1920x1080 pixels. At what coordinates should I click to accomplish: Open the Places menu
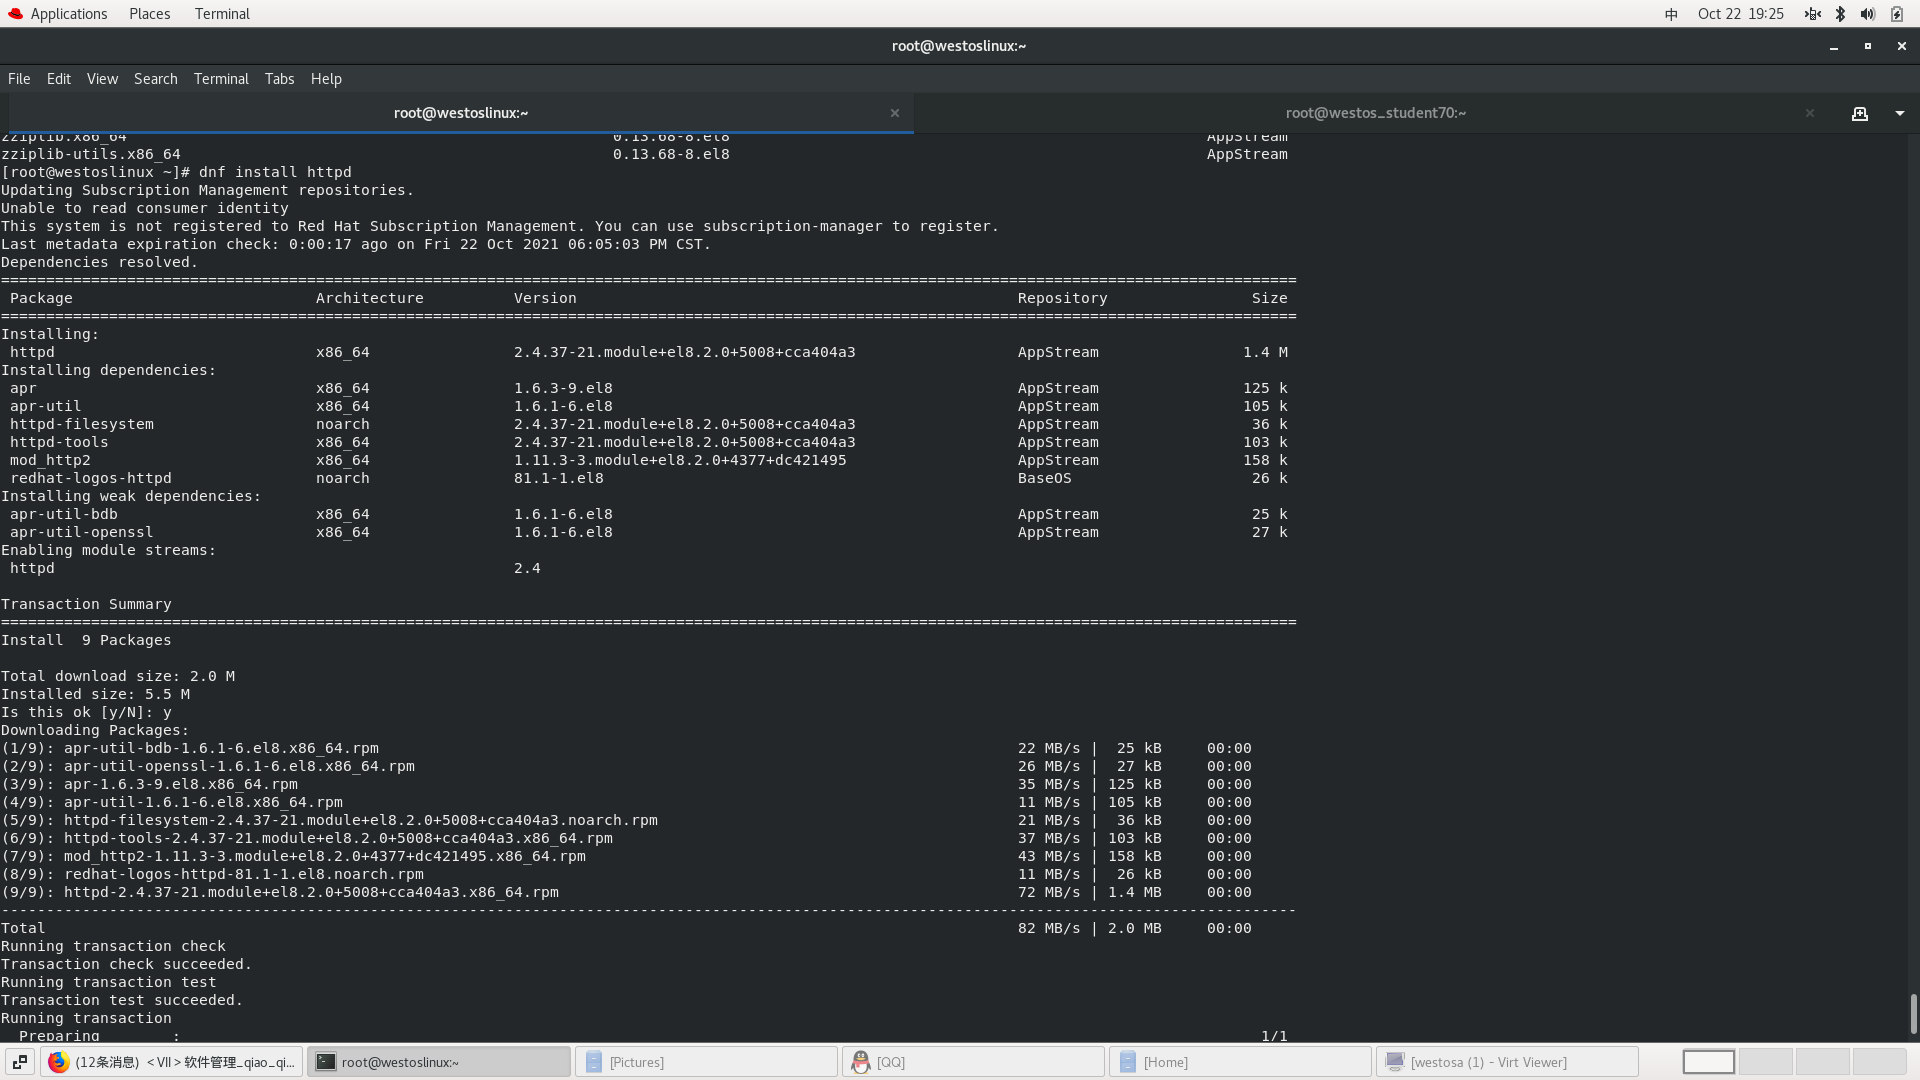click(150, 14)
